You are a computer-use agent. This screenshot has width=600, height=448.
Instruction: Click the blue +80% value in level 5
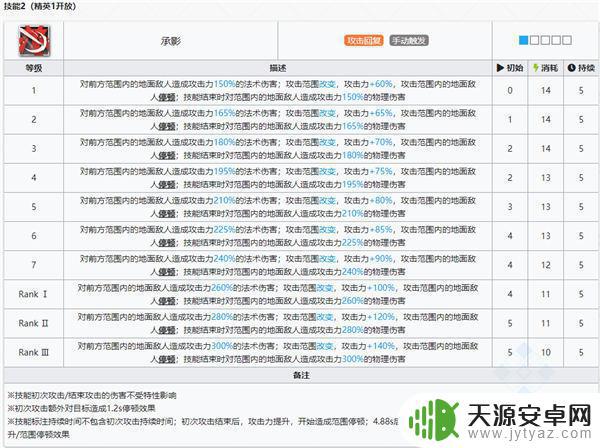[x=381, y=200]
